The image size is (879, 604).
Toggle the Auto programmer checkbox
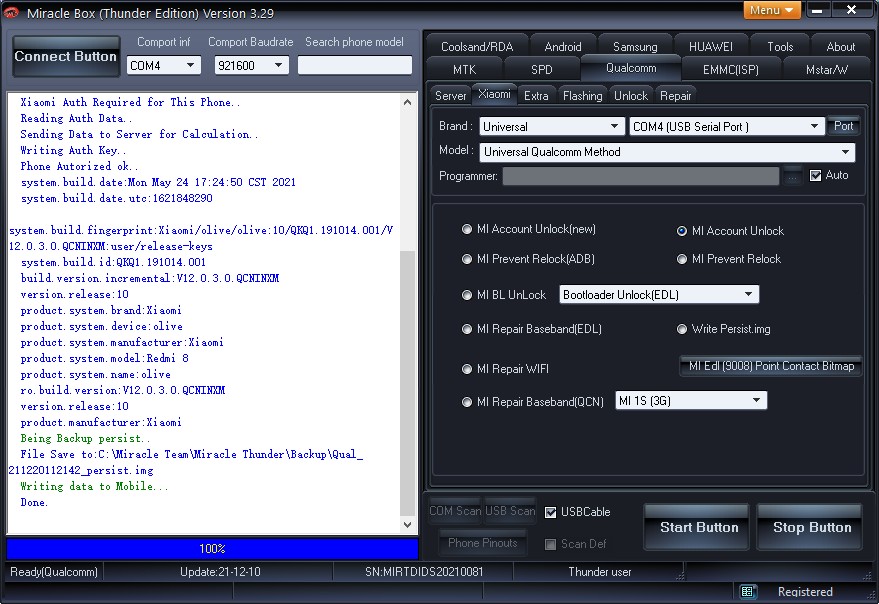[816, 176]
